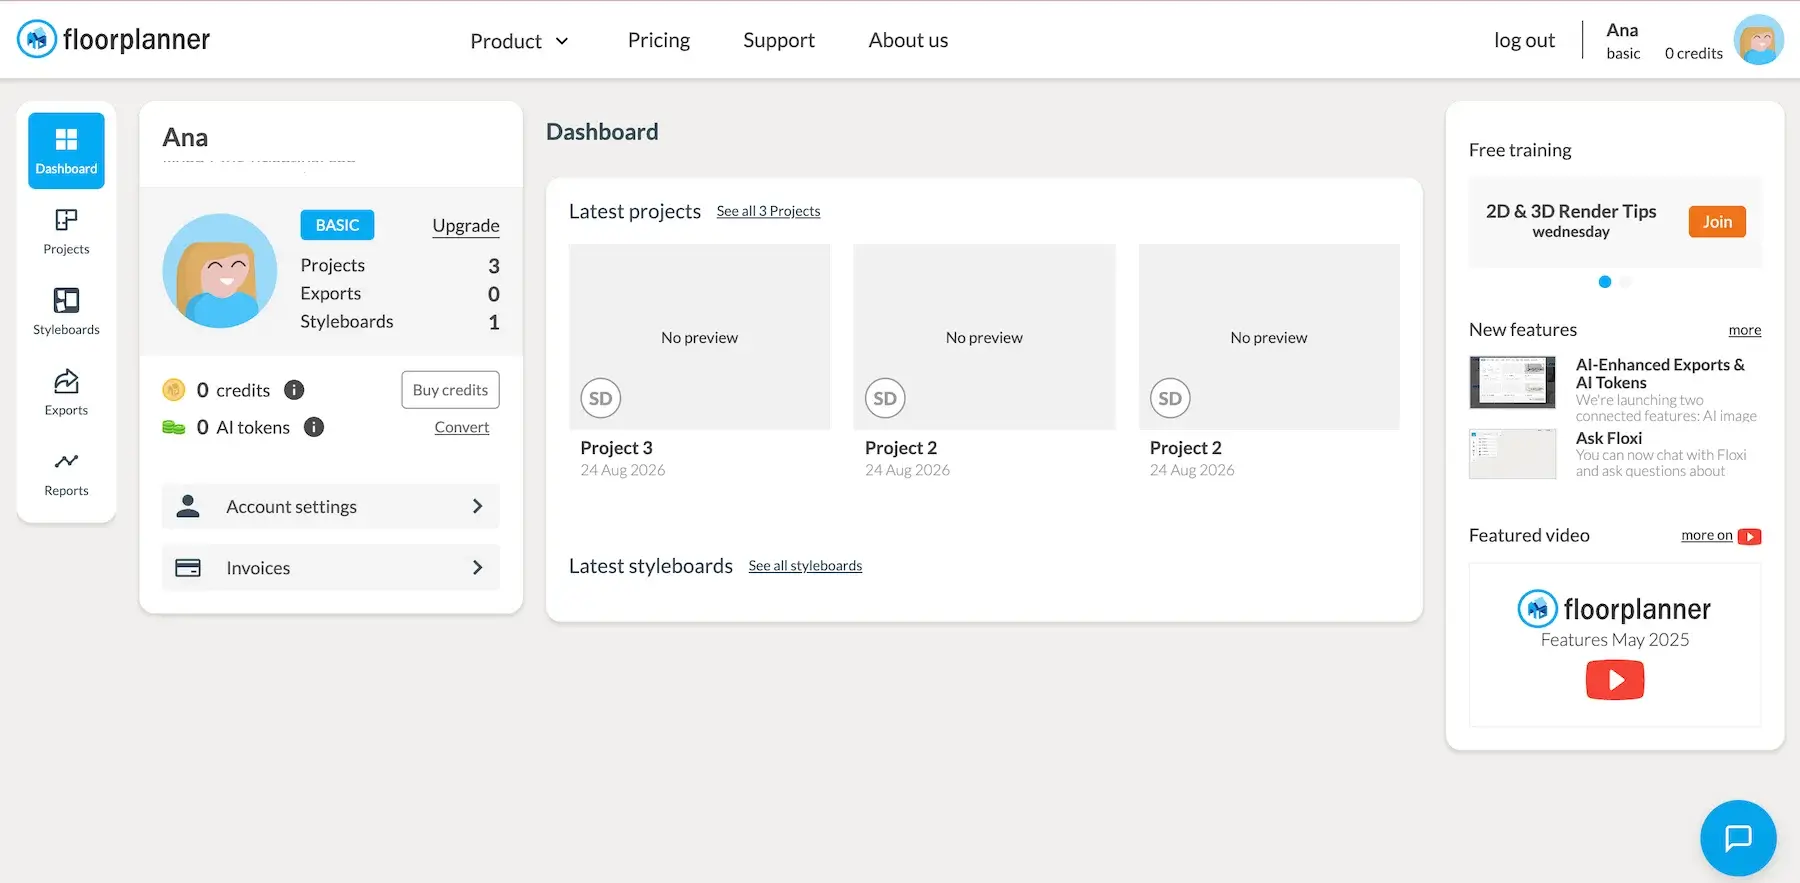Open the Dashboard sidebar icon
The height and width of the screenshot is (883, 1800).
pyautogui.click(x=66, y=151)
